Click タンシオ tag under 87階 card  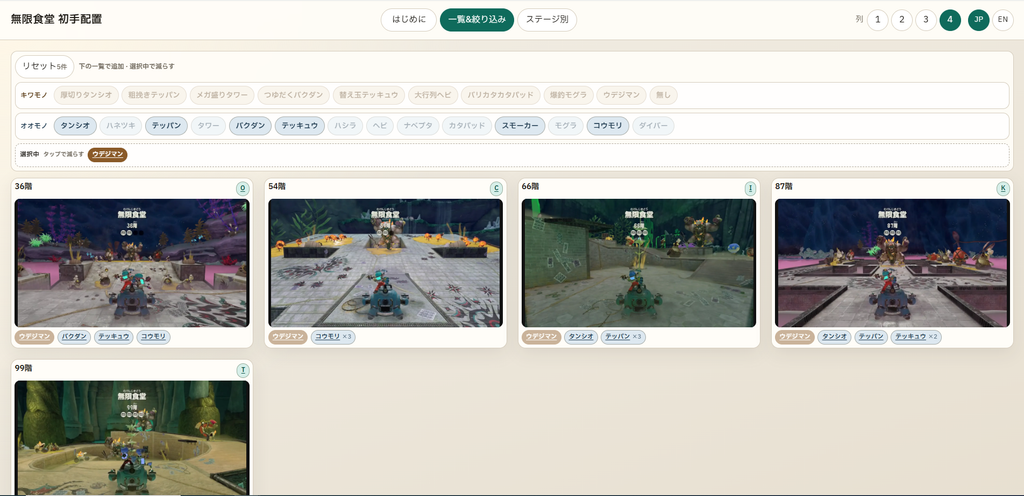(835, 337)
